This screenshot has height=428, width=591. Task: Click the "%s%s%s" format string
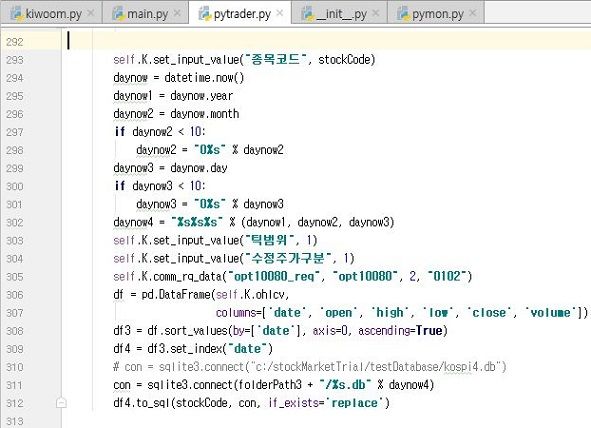pos(196,222)
